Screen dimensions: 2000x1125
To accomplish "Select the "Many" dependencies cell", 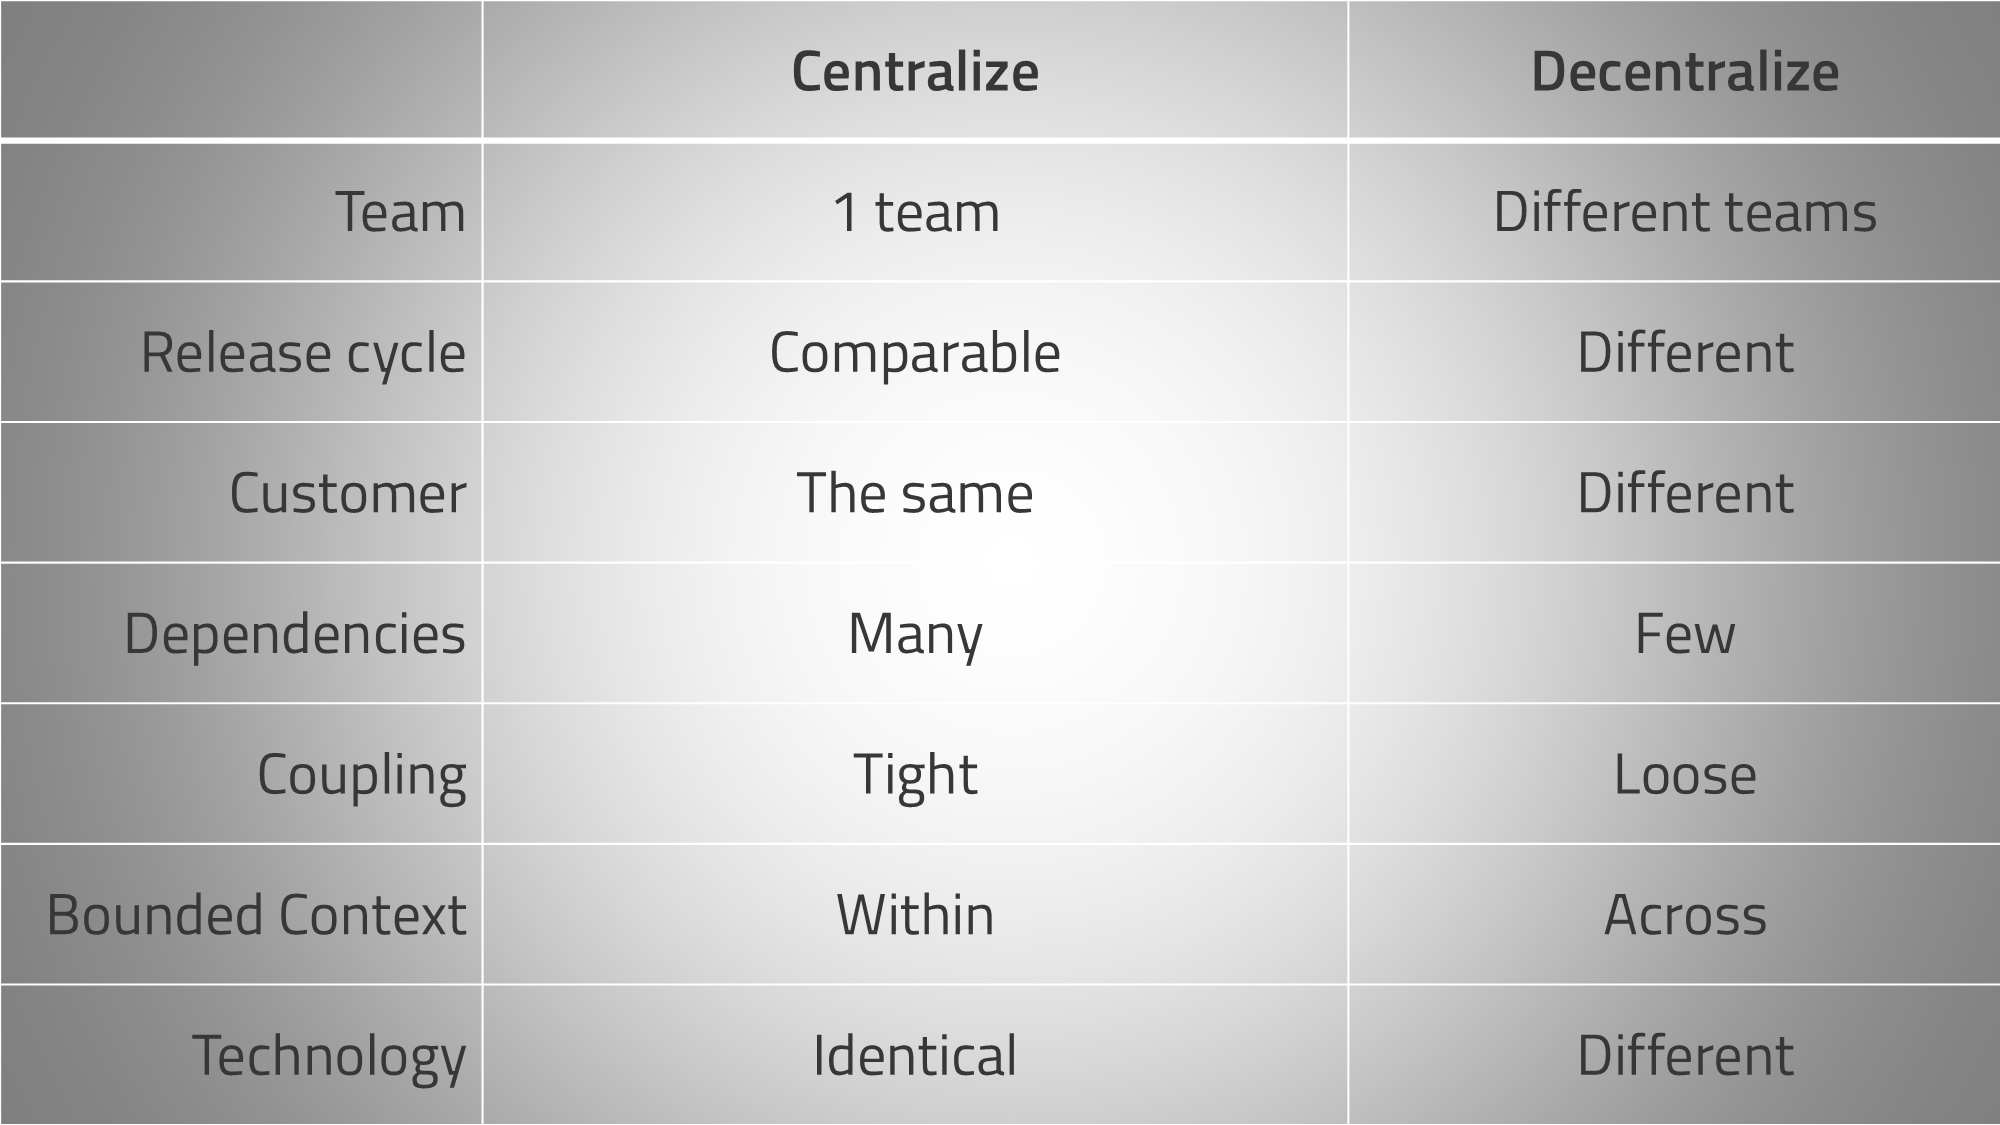I will (x=915, y=634).
